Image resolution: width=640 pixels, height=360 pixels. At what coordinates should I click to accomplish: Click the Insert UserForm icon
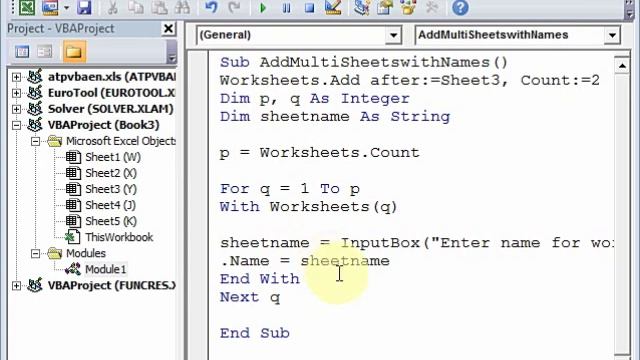coord(50,7)
